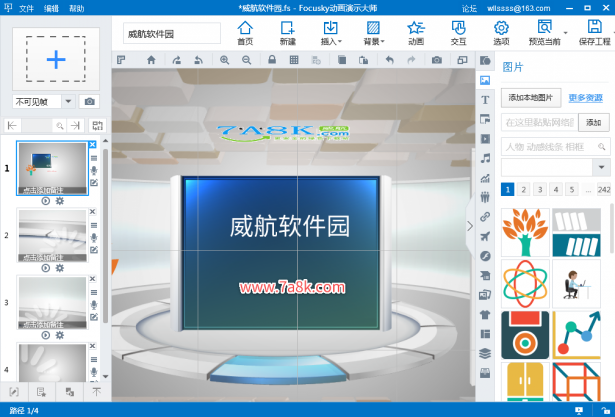Rotate canvas counterclockwise
The width and height of the screenshot is (615, 417).
(198, 60)
